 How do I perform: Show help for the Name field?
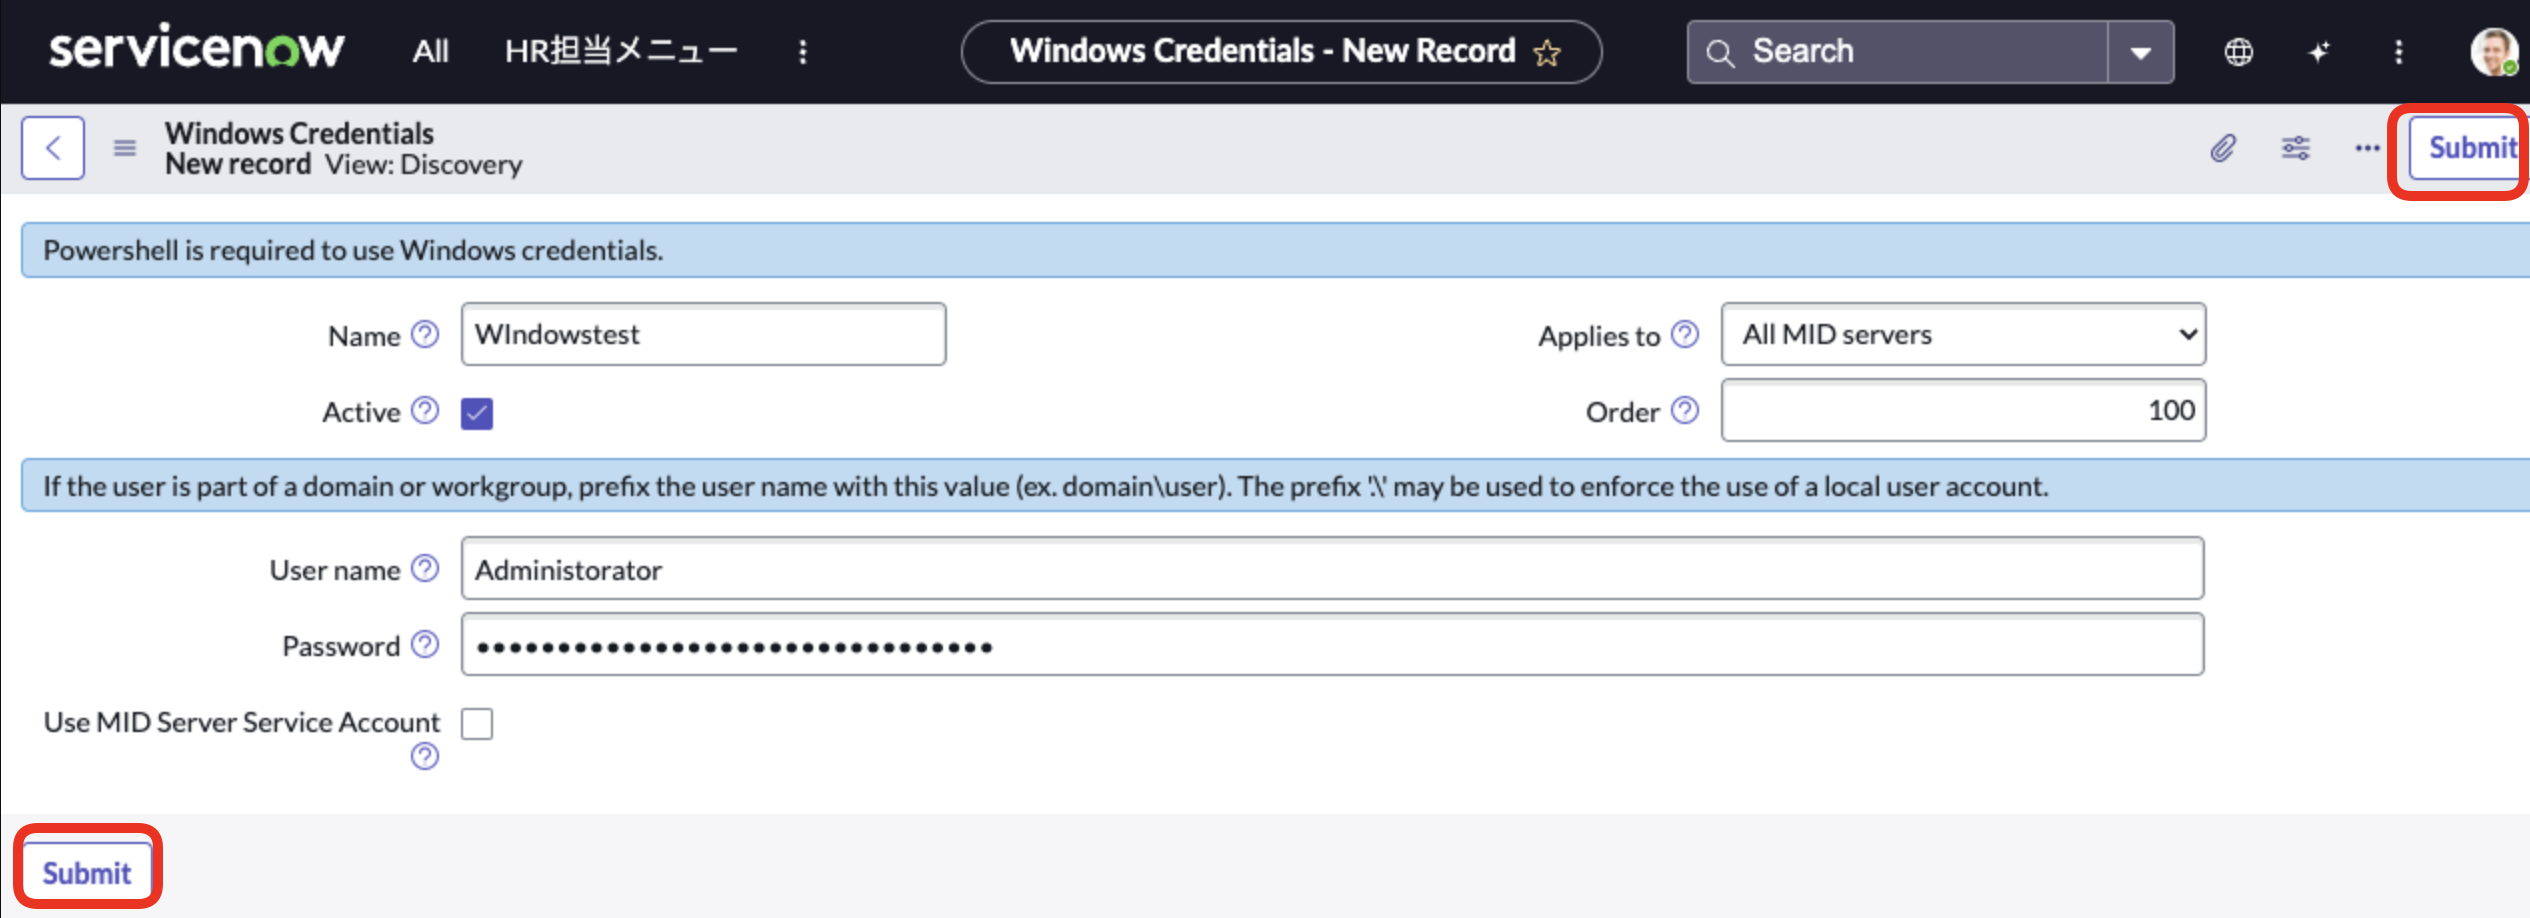pos(425,334)
